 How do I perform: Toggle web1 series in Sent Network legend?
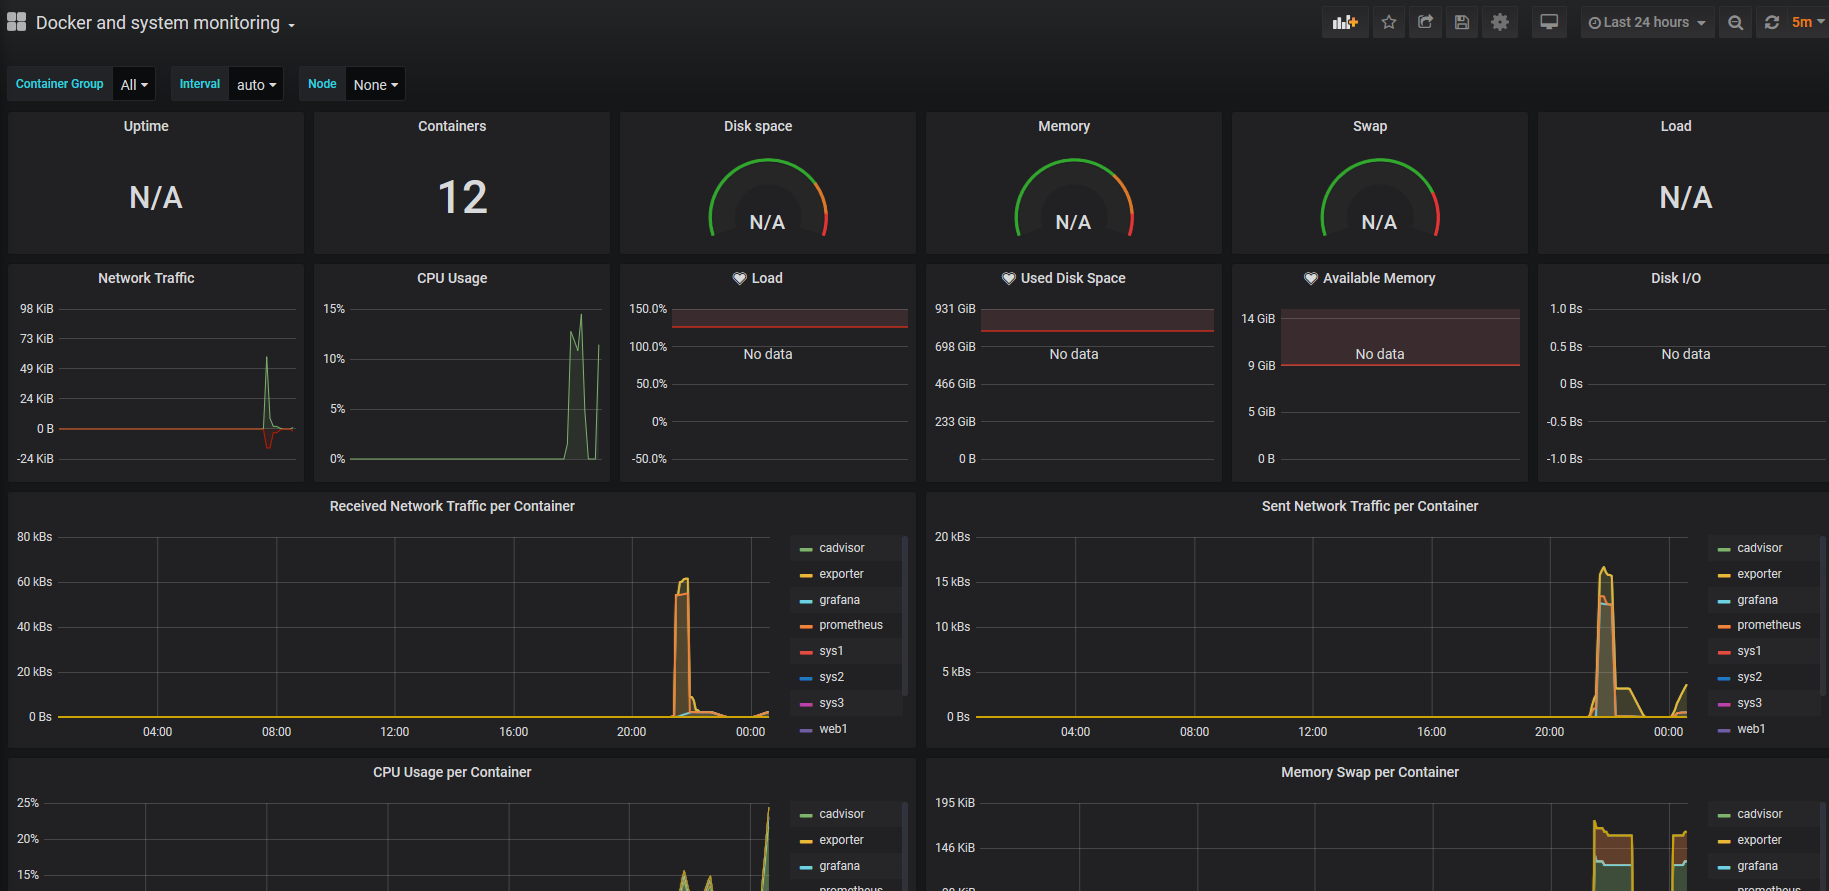pyautogui.click(x=1751, y=729)
